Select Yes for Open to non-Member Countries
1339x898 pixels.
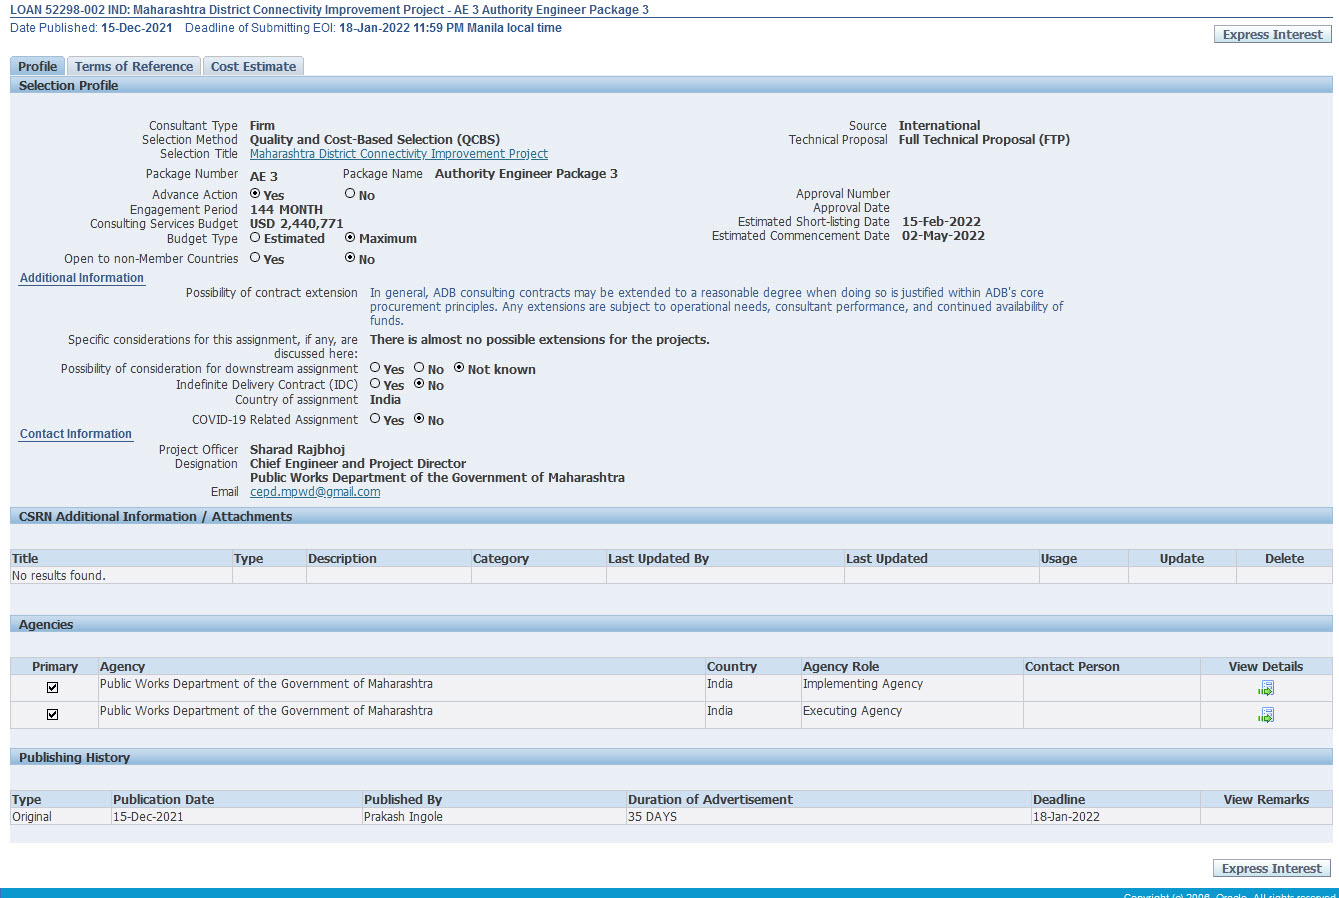[x=255, y=258]
